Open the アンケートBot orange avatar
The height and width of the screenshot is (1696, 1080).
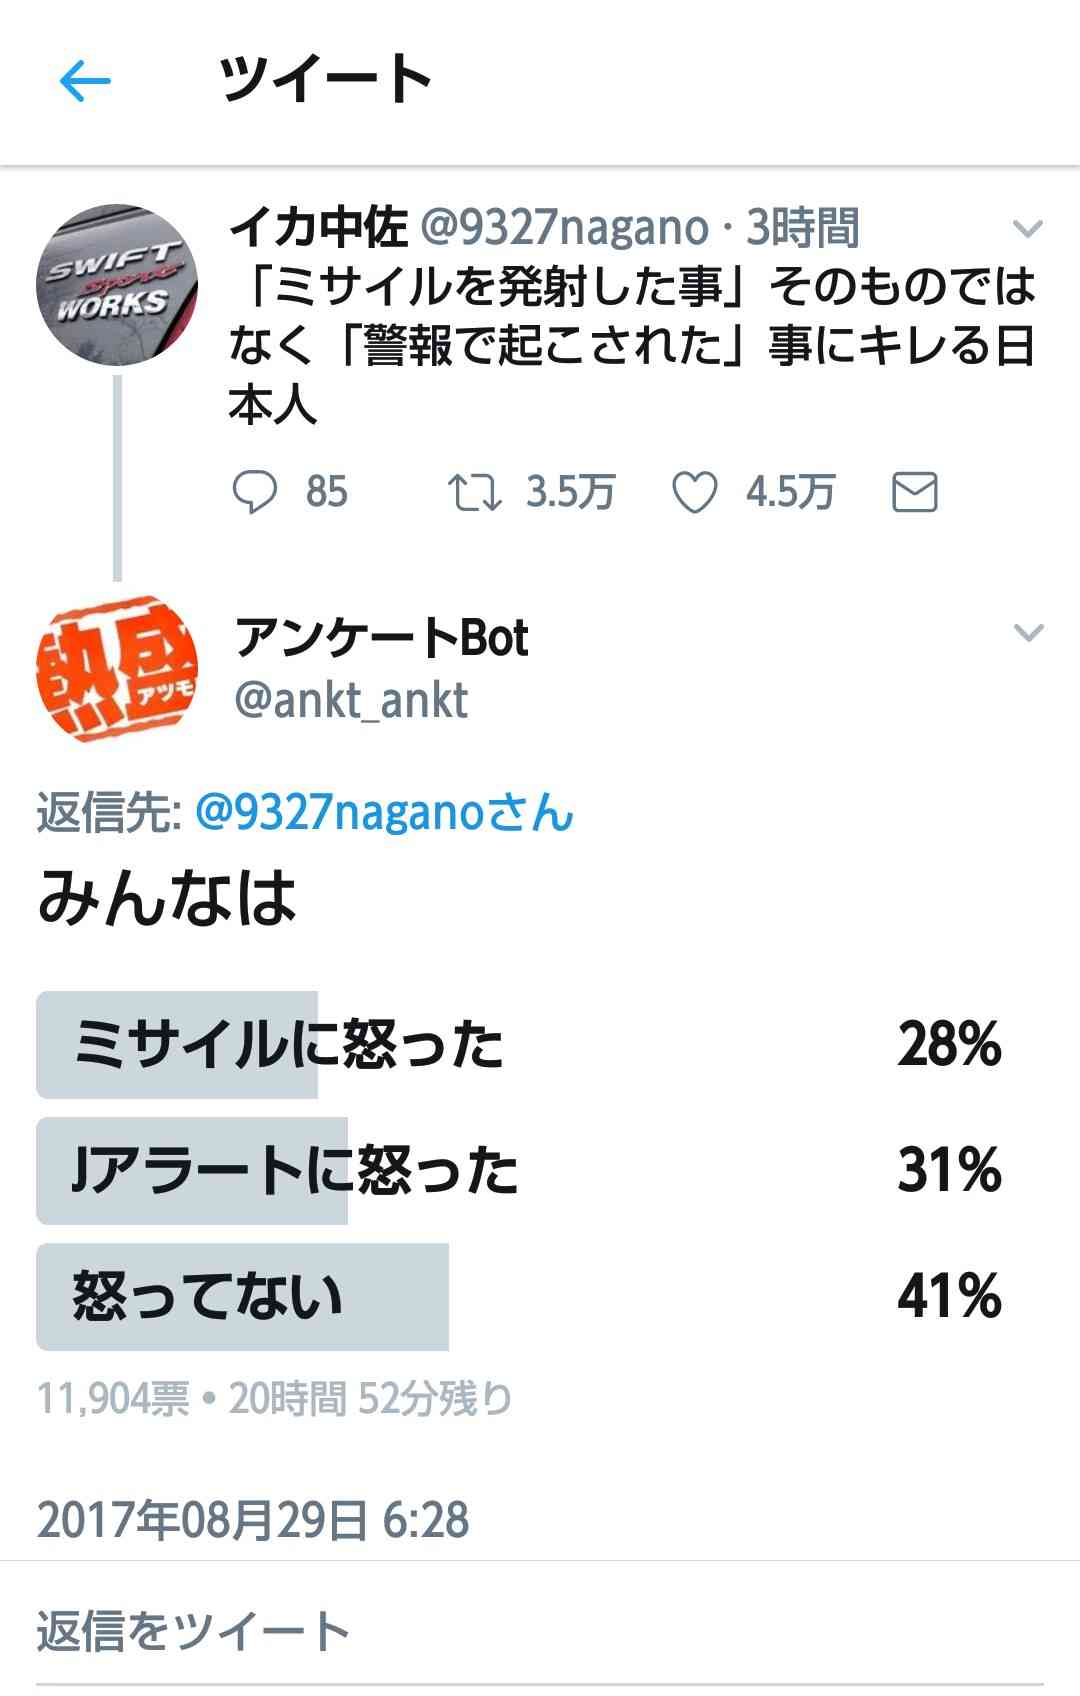coord(117,669)
